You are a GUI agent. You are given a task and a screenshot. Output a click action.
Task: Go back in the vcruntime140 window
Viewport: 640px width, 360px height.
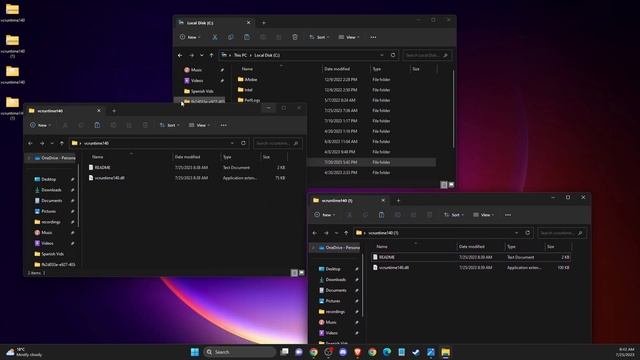click(x=31, y=143)
